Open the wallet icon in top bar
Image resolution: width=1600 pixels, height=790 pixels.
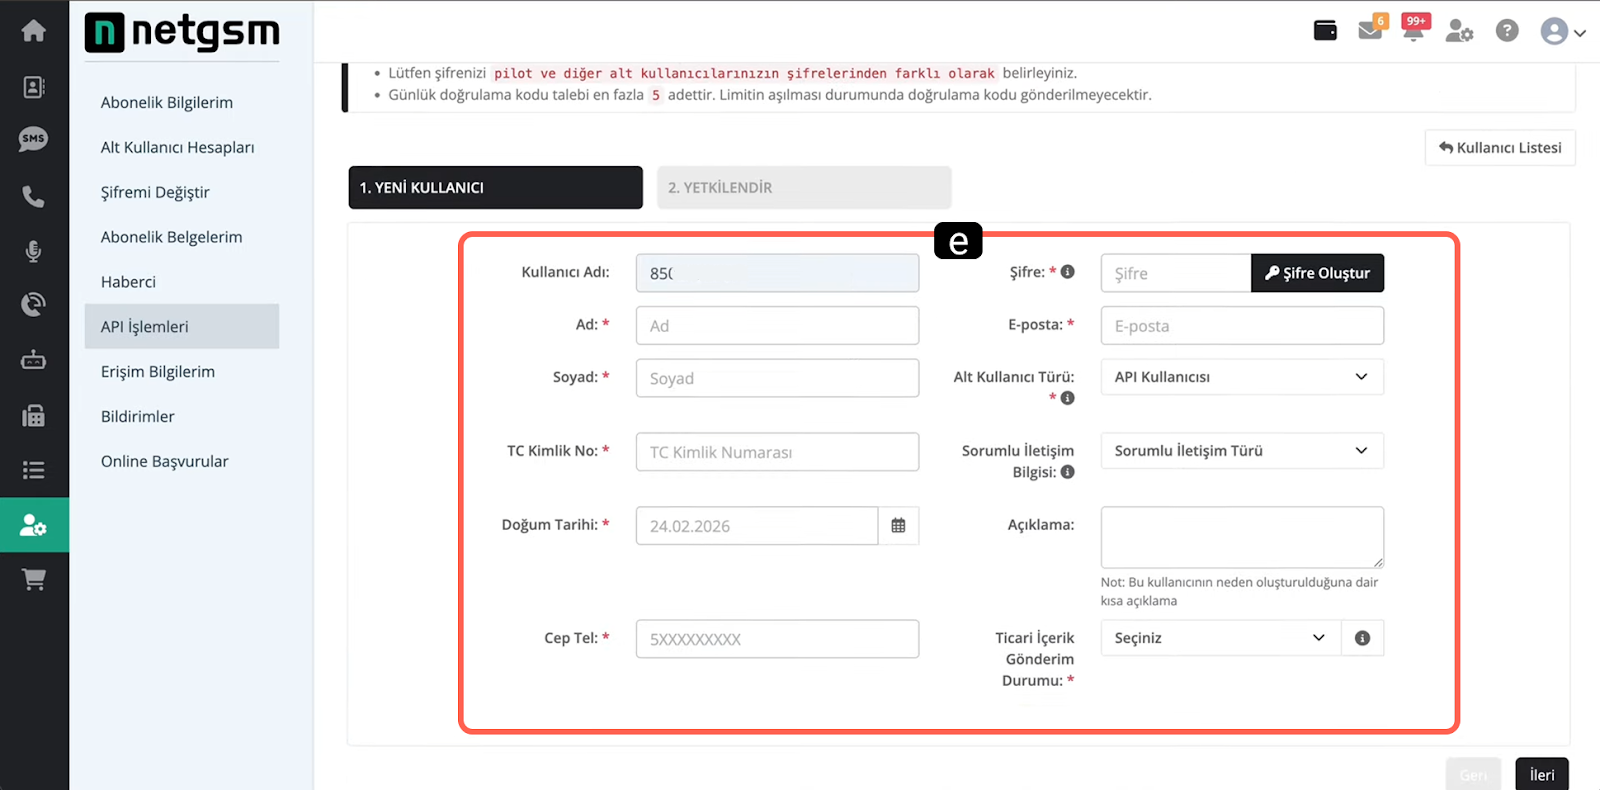coord(1325,31)
